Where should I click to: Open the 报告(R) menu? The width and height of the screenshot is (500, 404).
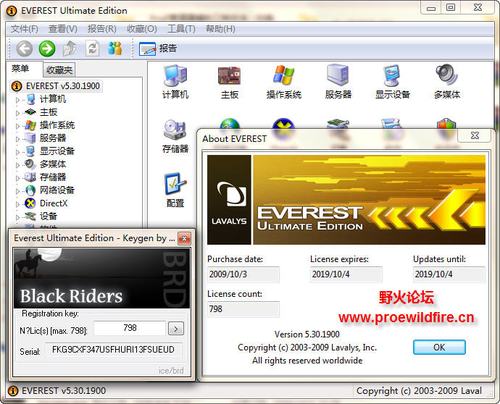coord(102,29)
